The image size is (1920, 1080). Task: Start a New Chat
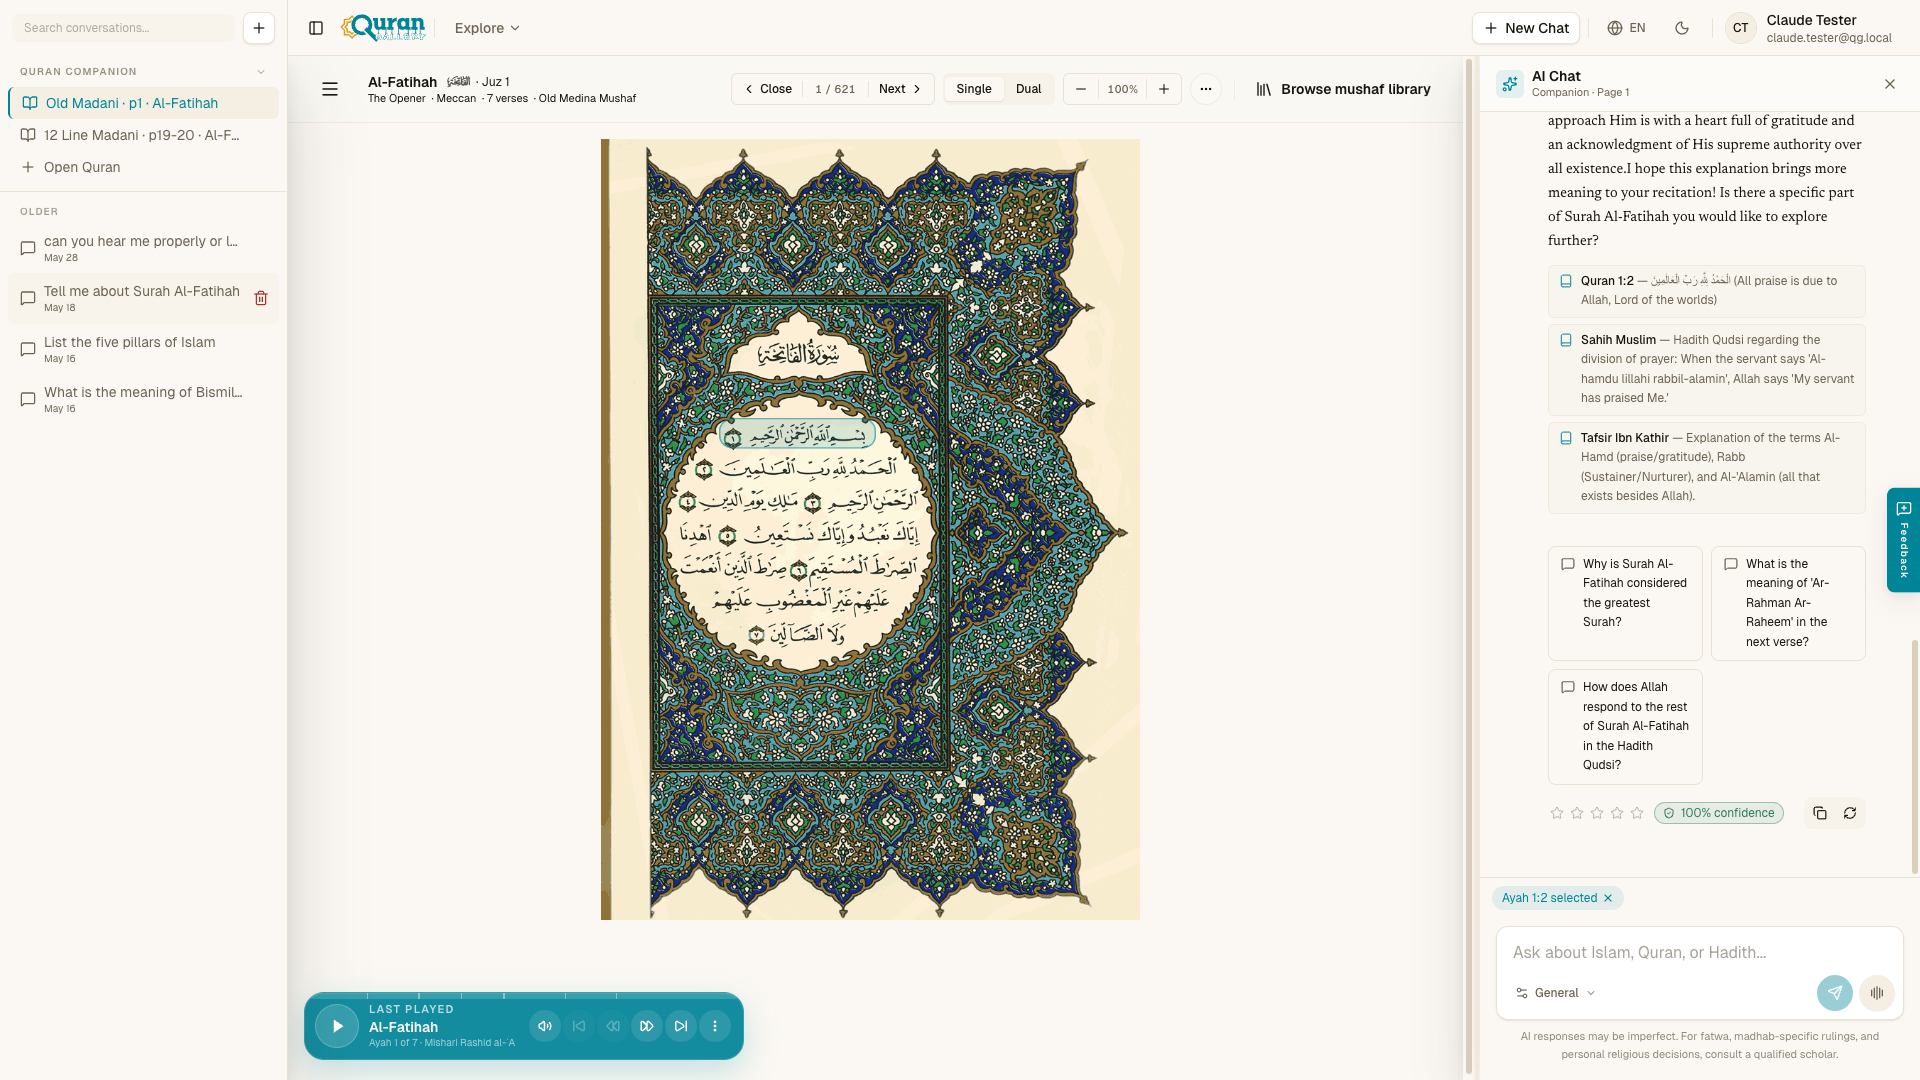coord(1526,28)
